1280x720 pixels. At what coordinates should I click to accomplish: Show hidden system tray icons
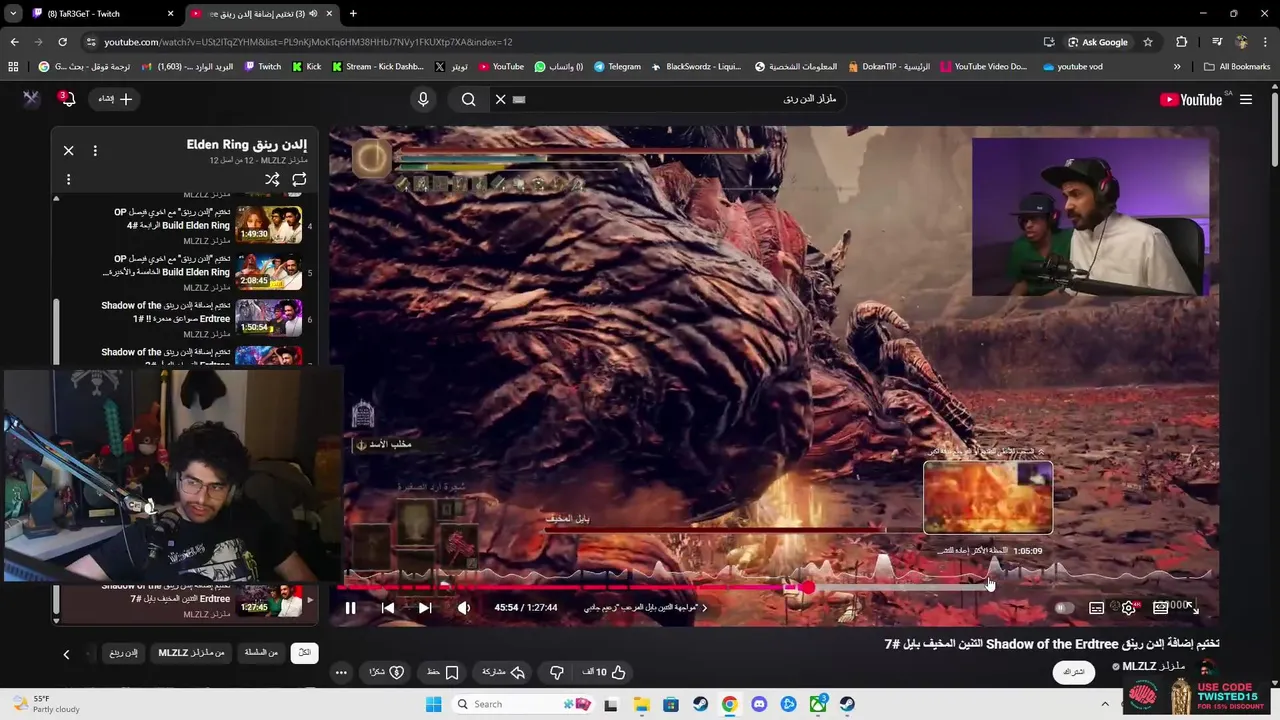1105,704
